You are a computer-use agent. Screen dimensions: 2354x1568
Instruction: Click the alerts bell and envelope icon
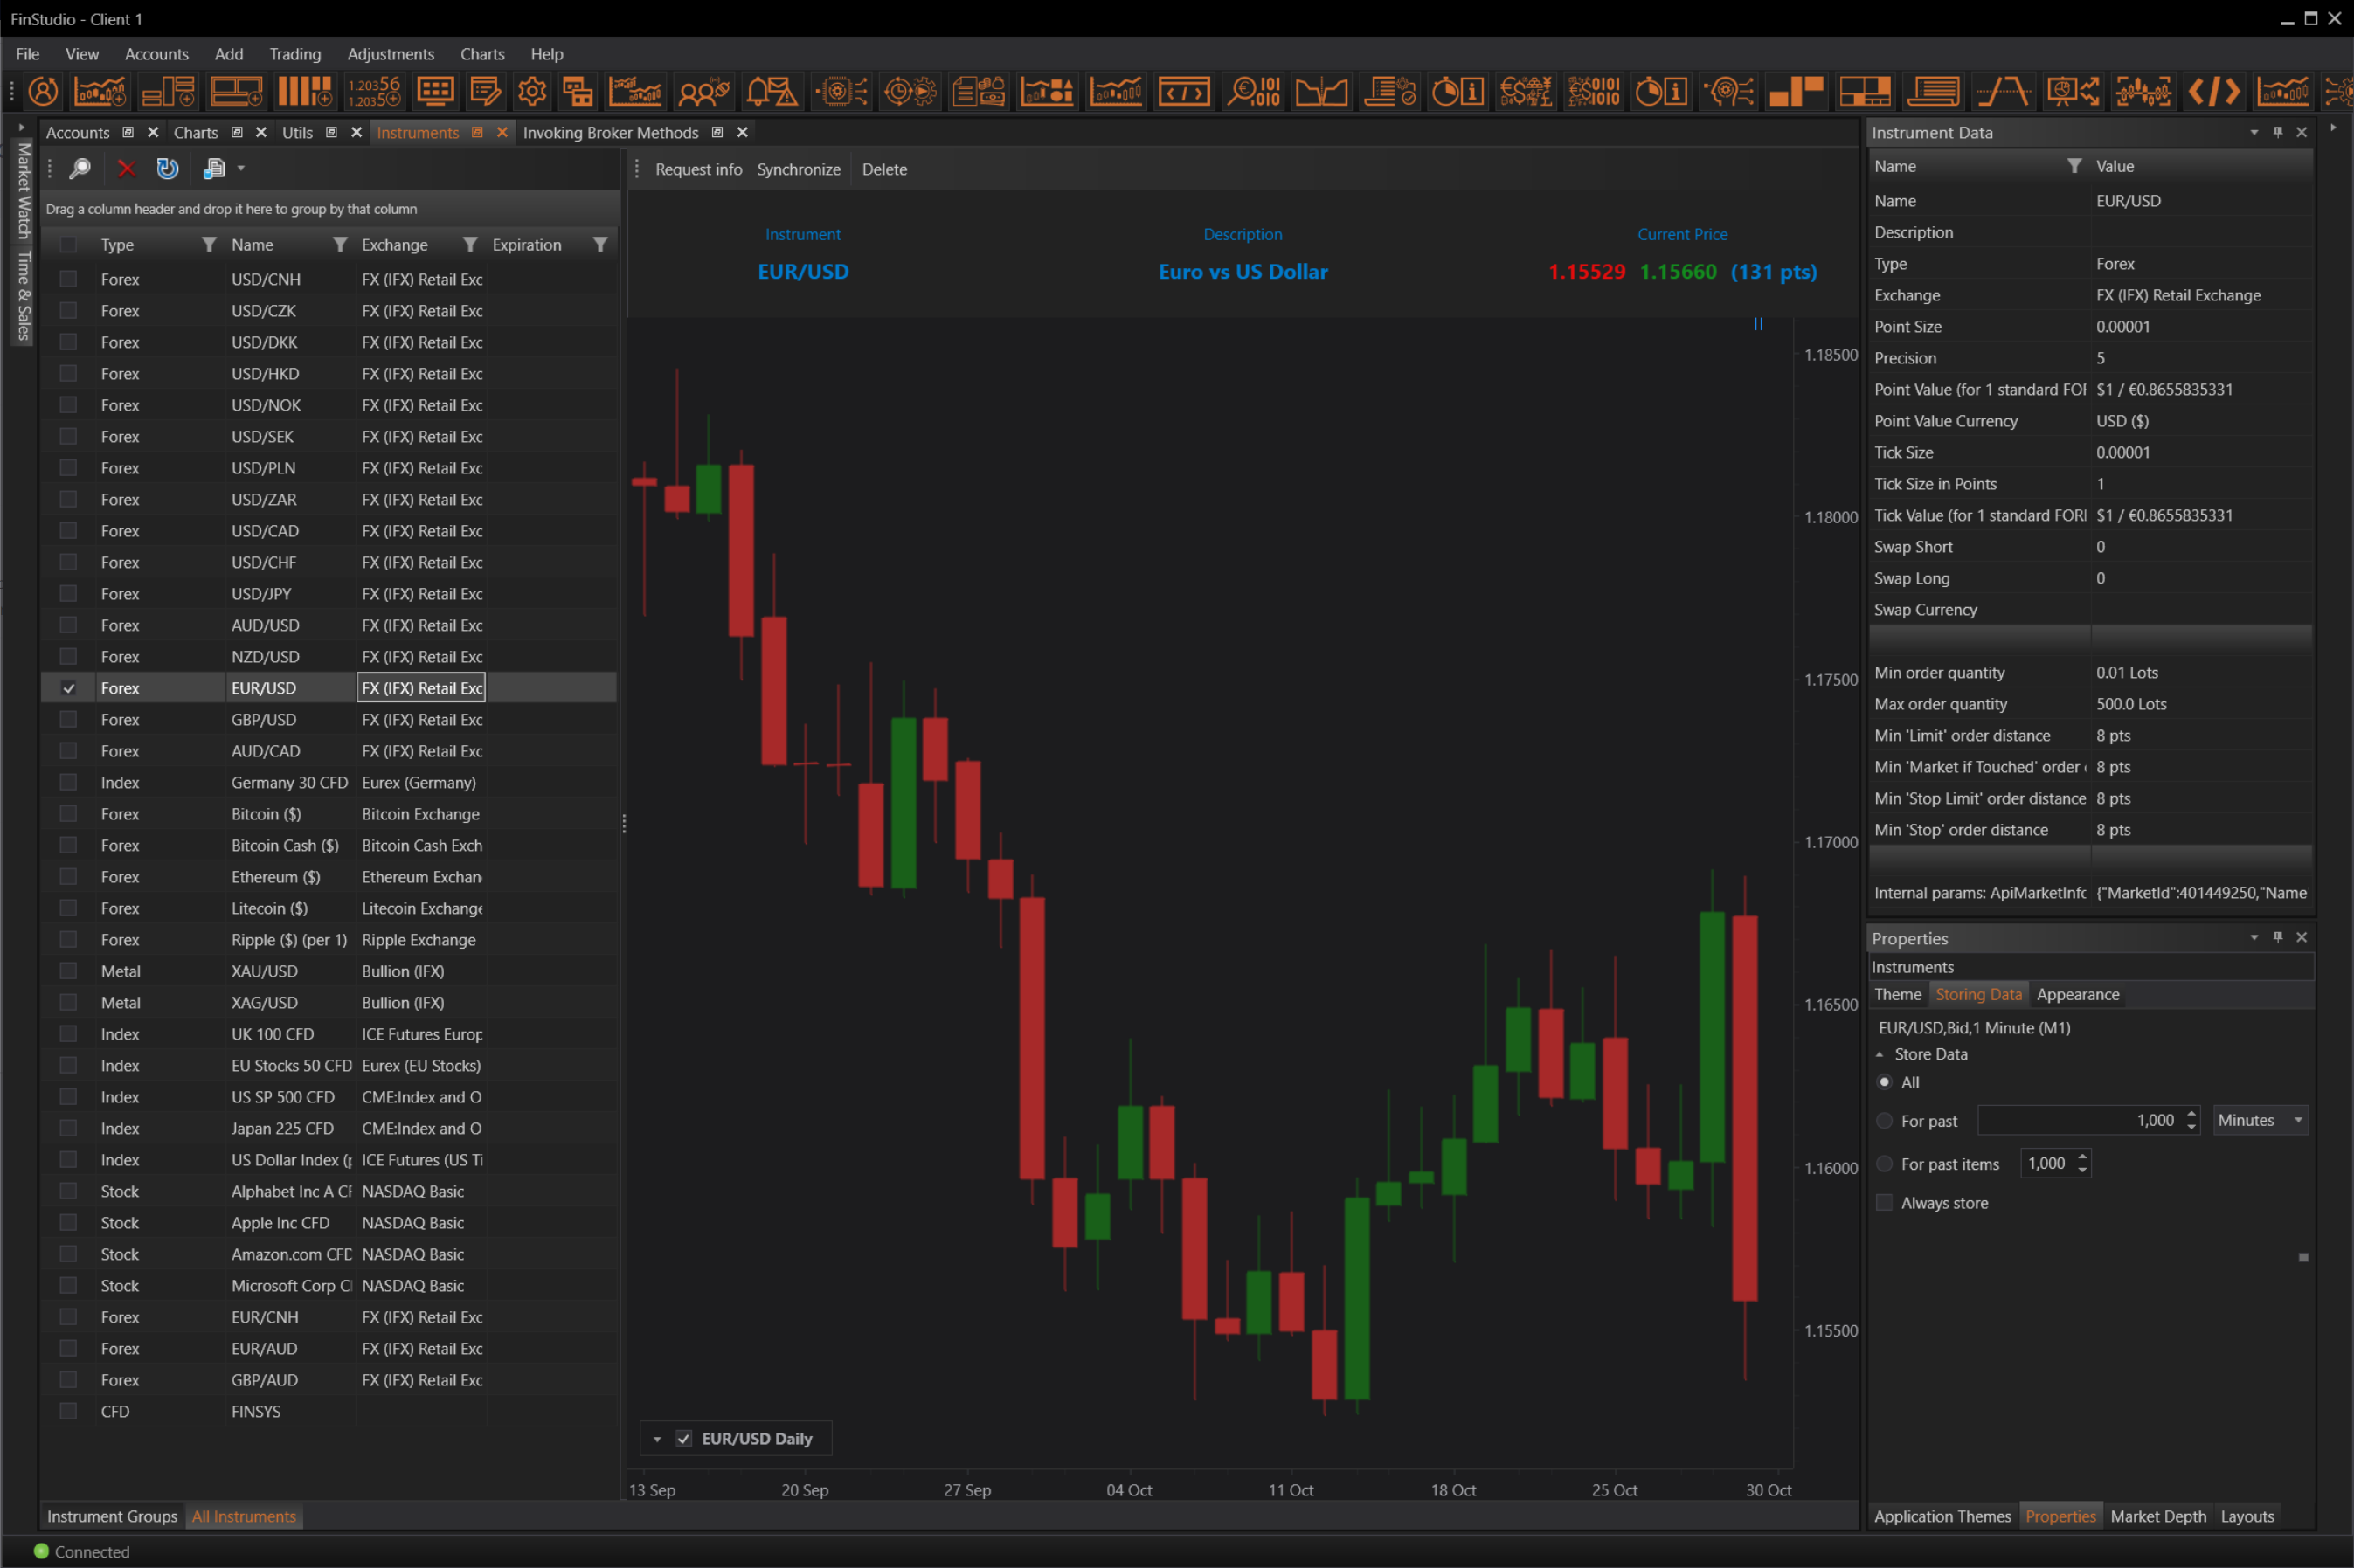click(x=771, y=92)
